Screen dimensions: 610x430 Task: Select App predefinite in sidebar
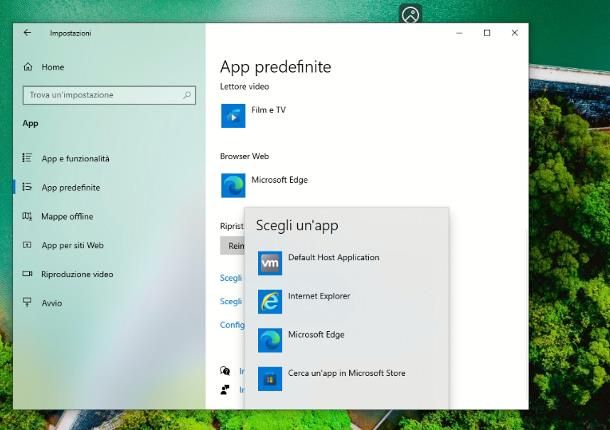(71, 187)
